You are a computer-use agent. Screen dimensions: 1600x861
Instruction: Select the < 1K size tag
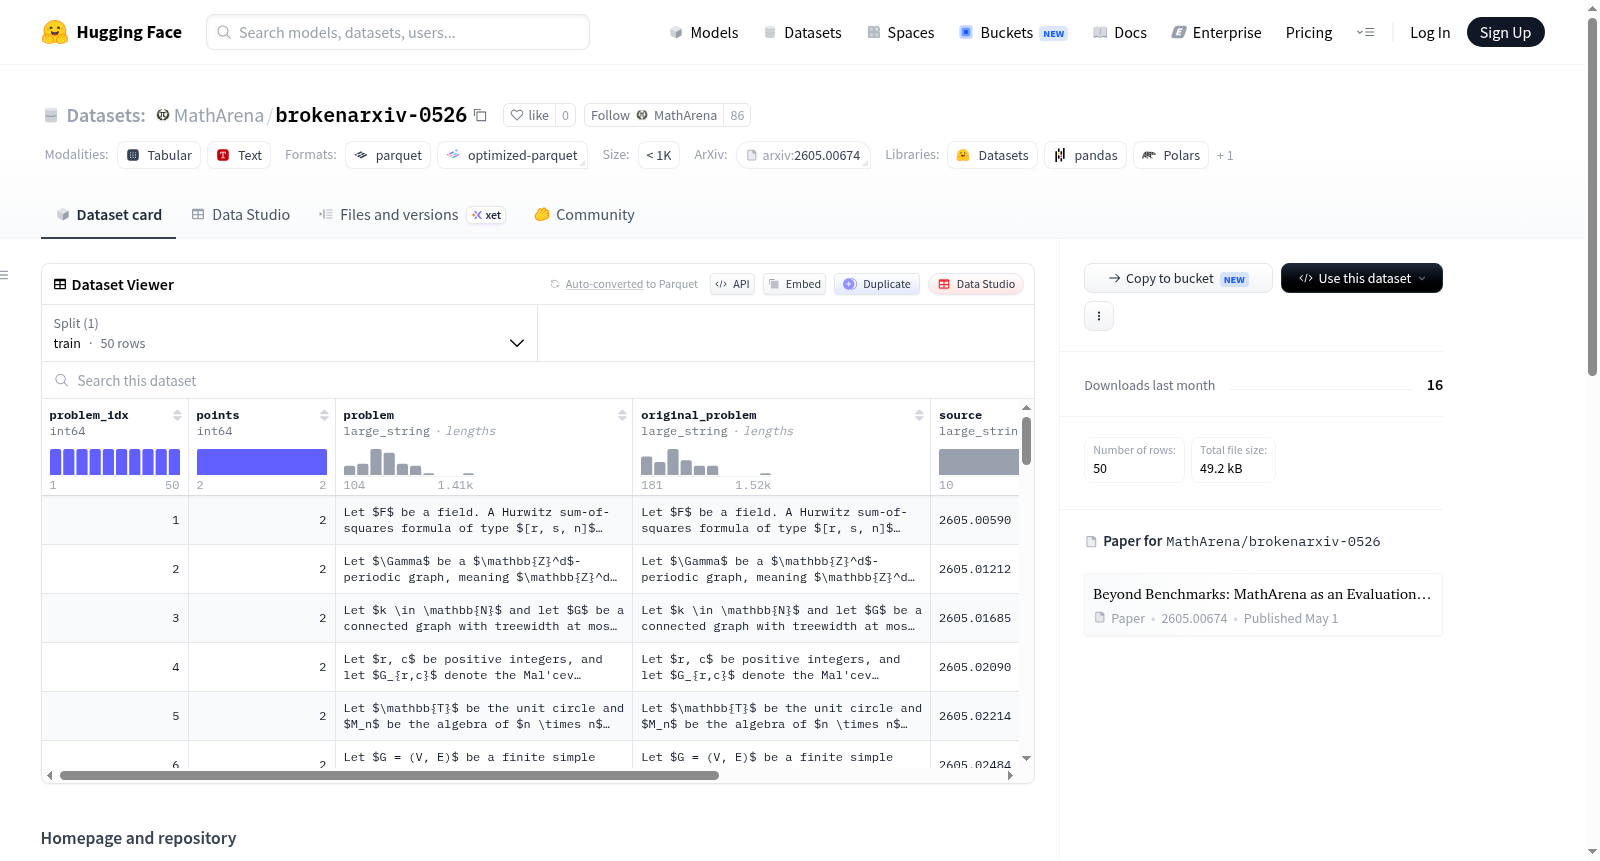coord(659,155)
